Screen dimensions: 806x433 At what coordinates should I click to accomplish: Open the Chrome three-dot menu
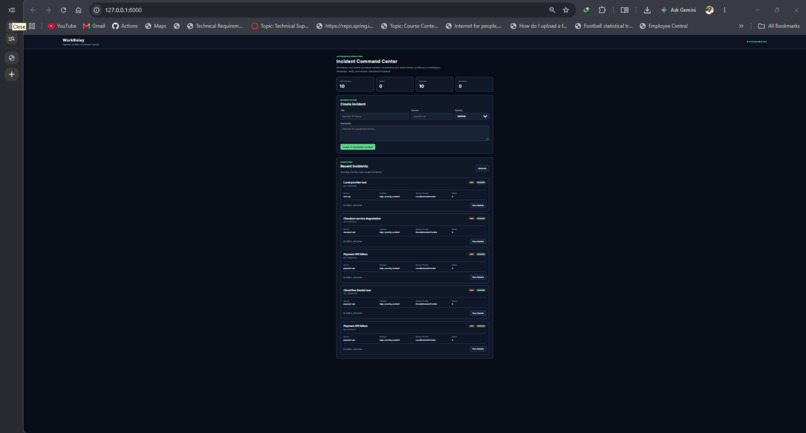[x=724, y=10]
